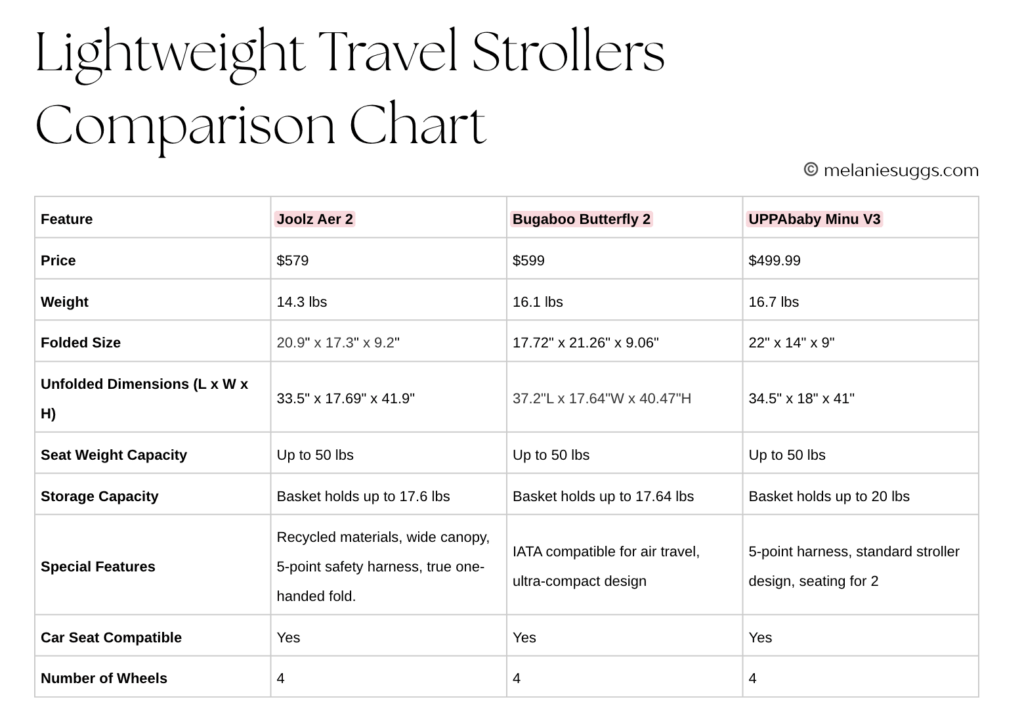Click the UPPAbaby $499.99 price cell
This screenshot has height=712, width=1024.
coord(775,260)
